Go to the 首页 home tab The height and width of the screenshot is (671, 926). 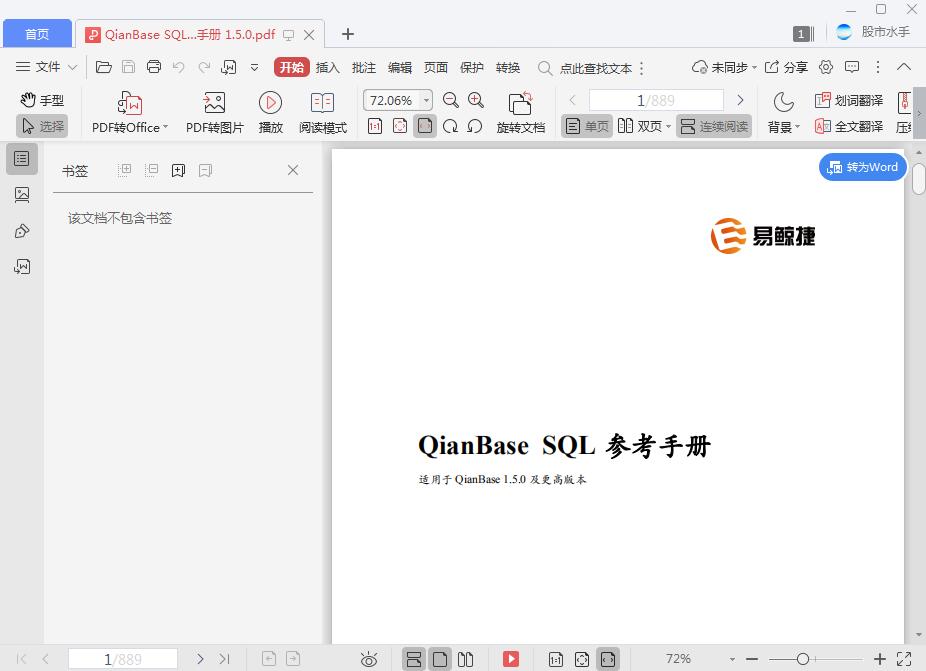click(37, 33)
